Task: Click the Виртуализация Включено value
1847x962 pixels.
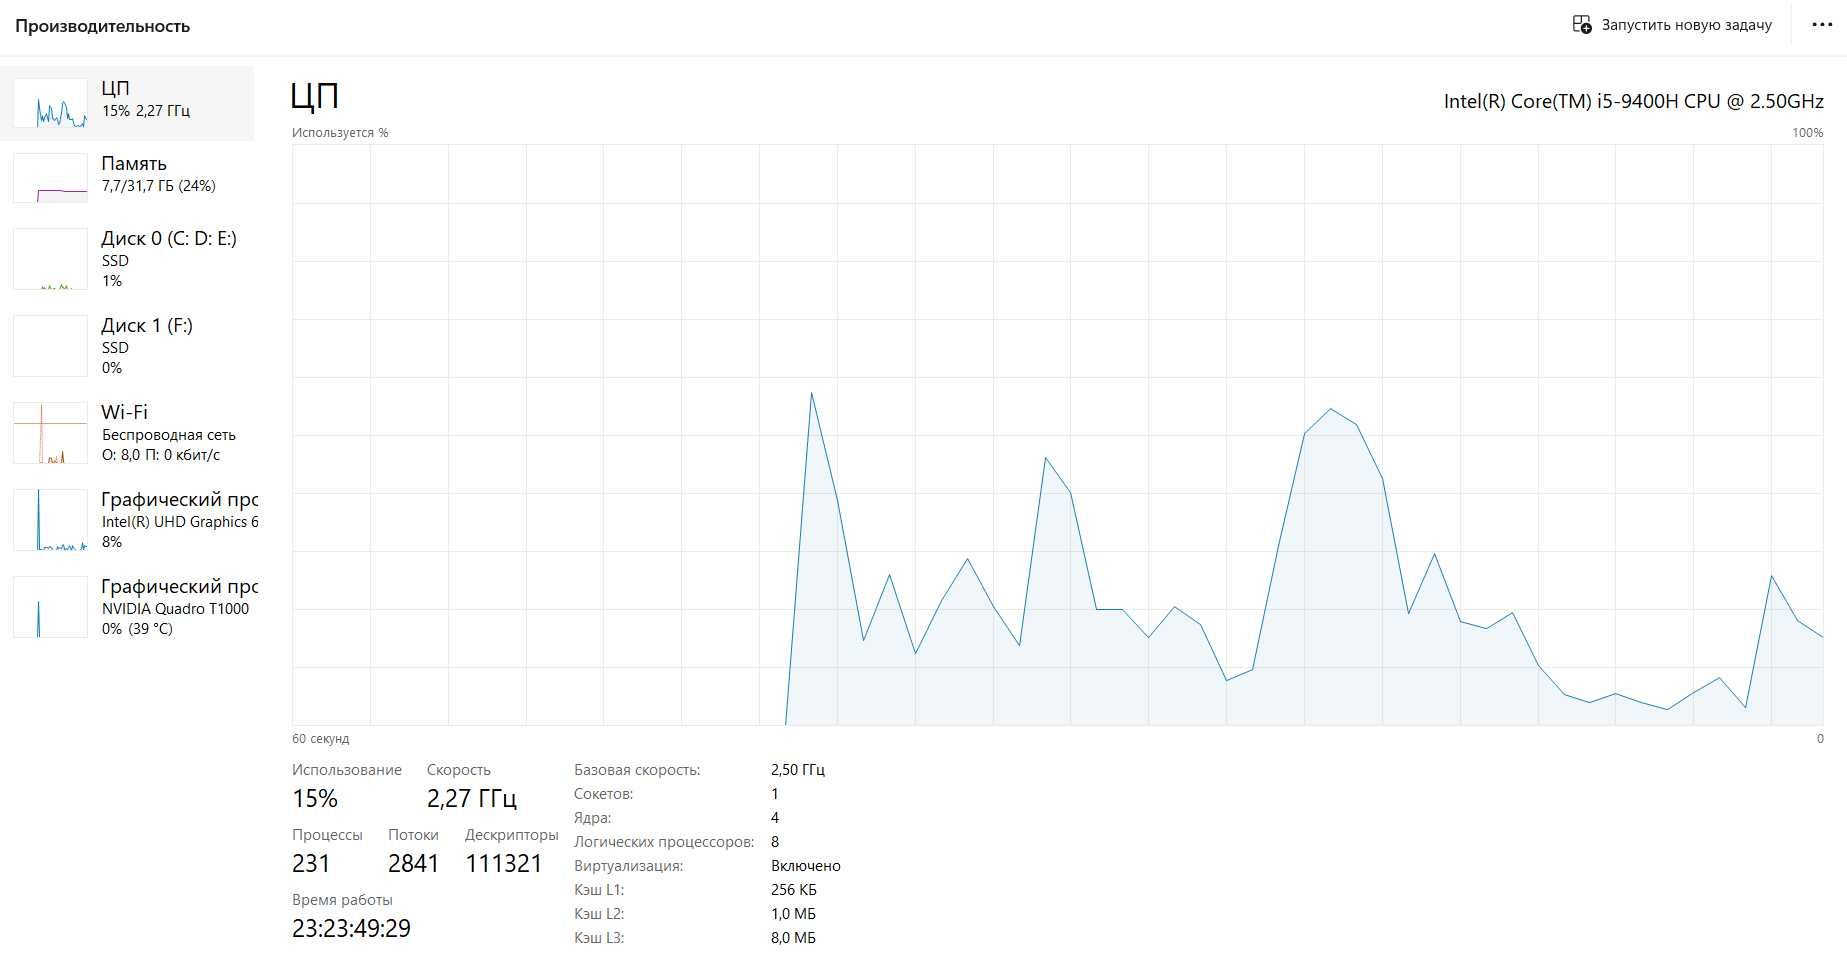Action: [806, 866]
